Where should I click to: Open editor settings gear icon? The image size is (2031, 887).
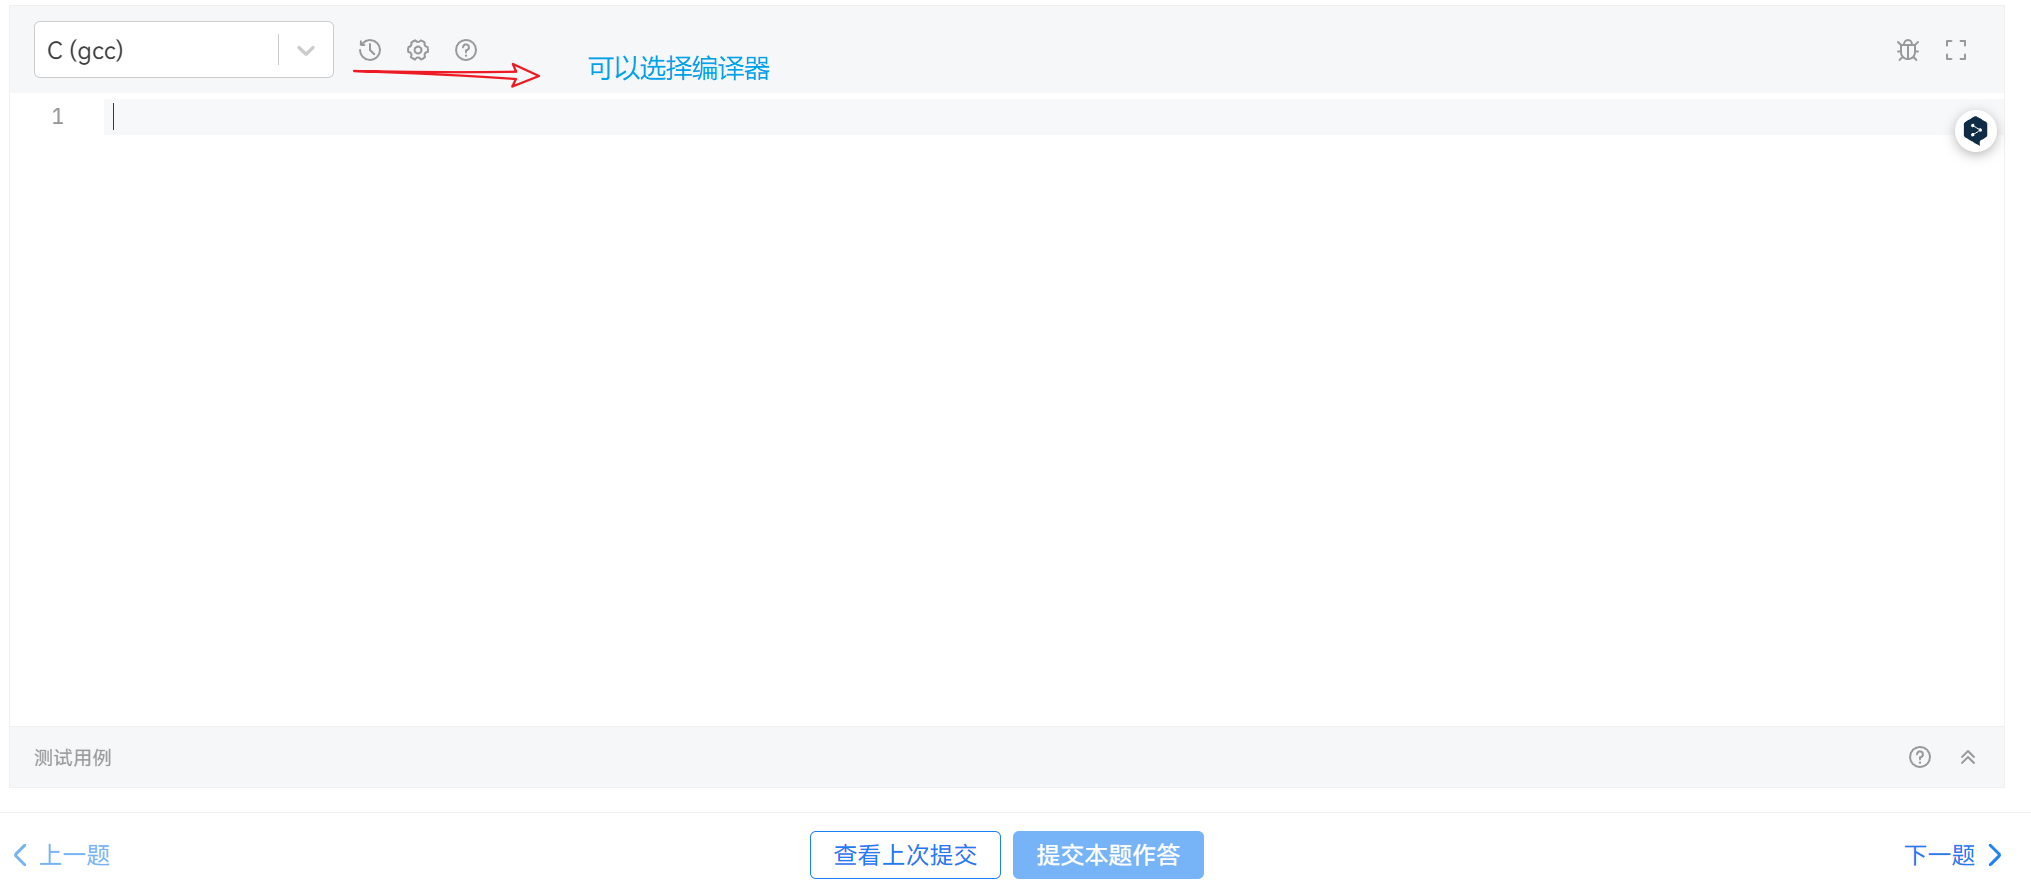(x=418, y=50)
